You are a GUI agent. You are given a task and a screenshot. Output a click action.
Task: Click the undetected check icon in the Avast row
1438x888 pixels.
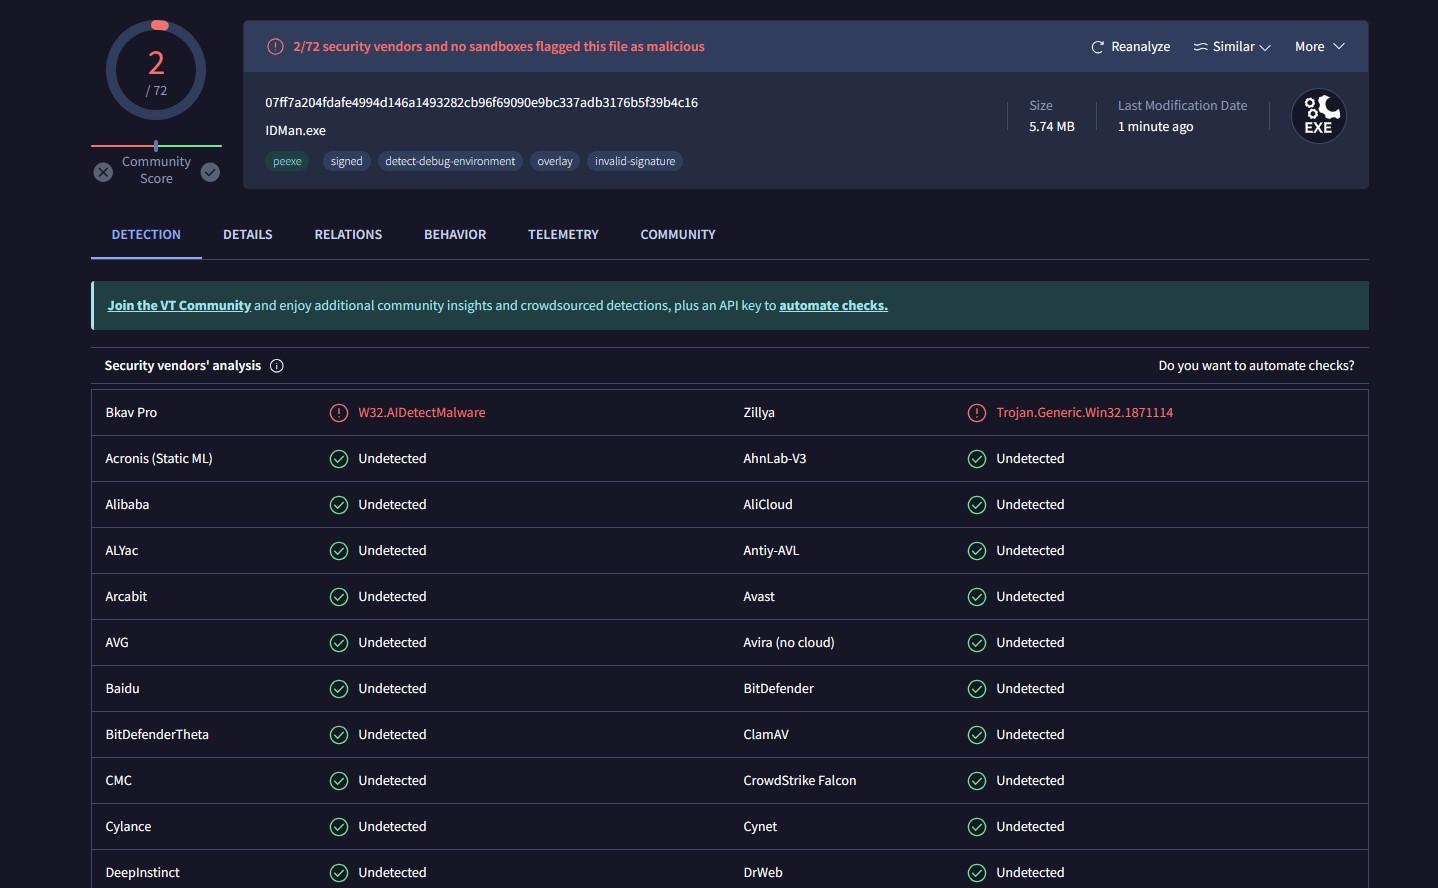coord(977,597)
